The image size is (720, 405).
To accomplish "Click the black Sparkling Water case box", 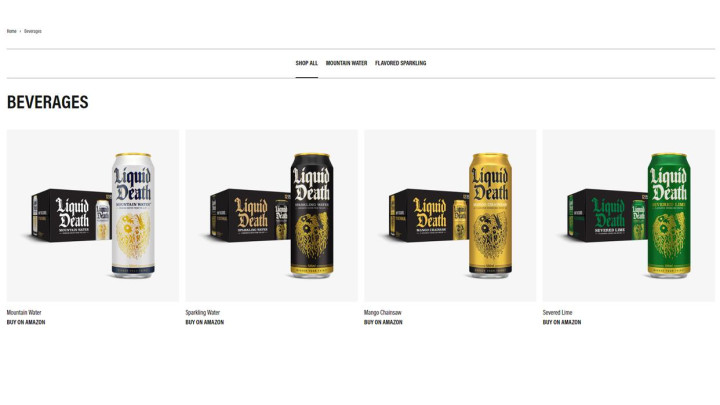I will [250, 215].
